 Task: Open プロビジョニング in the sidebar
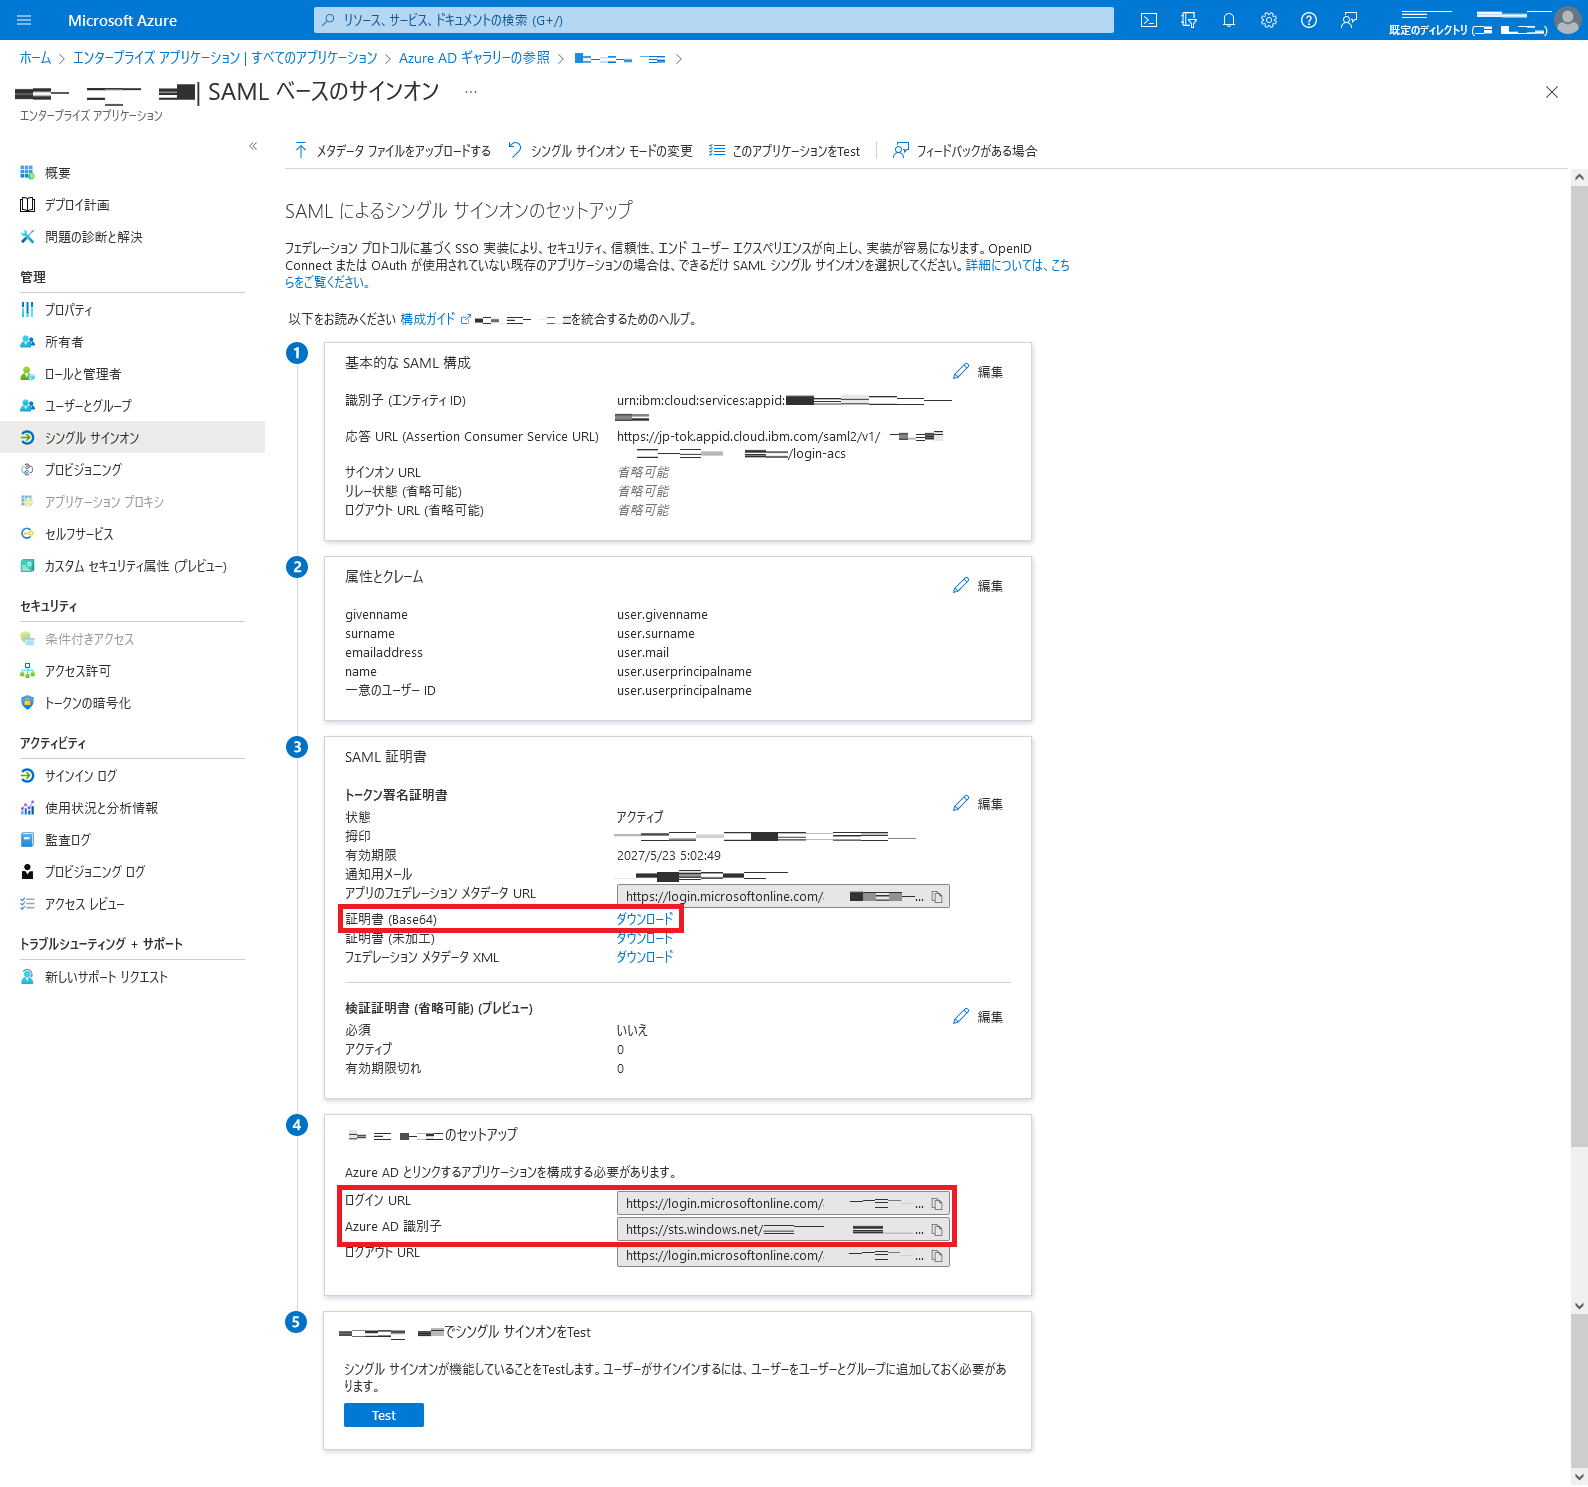point(83,470)
